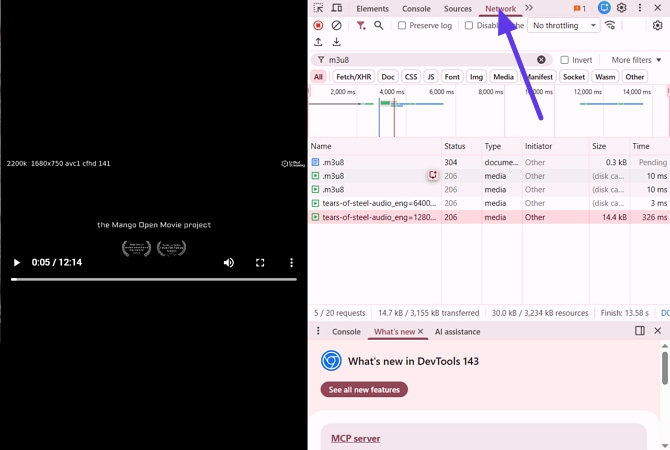The width and height of the screenshot is (670, 450).
Task: Sort requests by Type column
Action: 502,146
